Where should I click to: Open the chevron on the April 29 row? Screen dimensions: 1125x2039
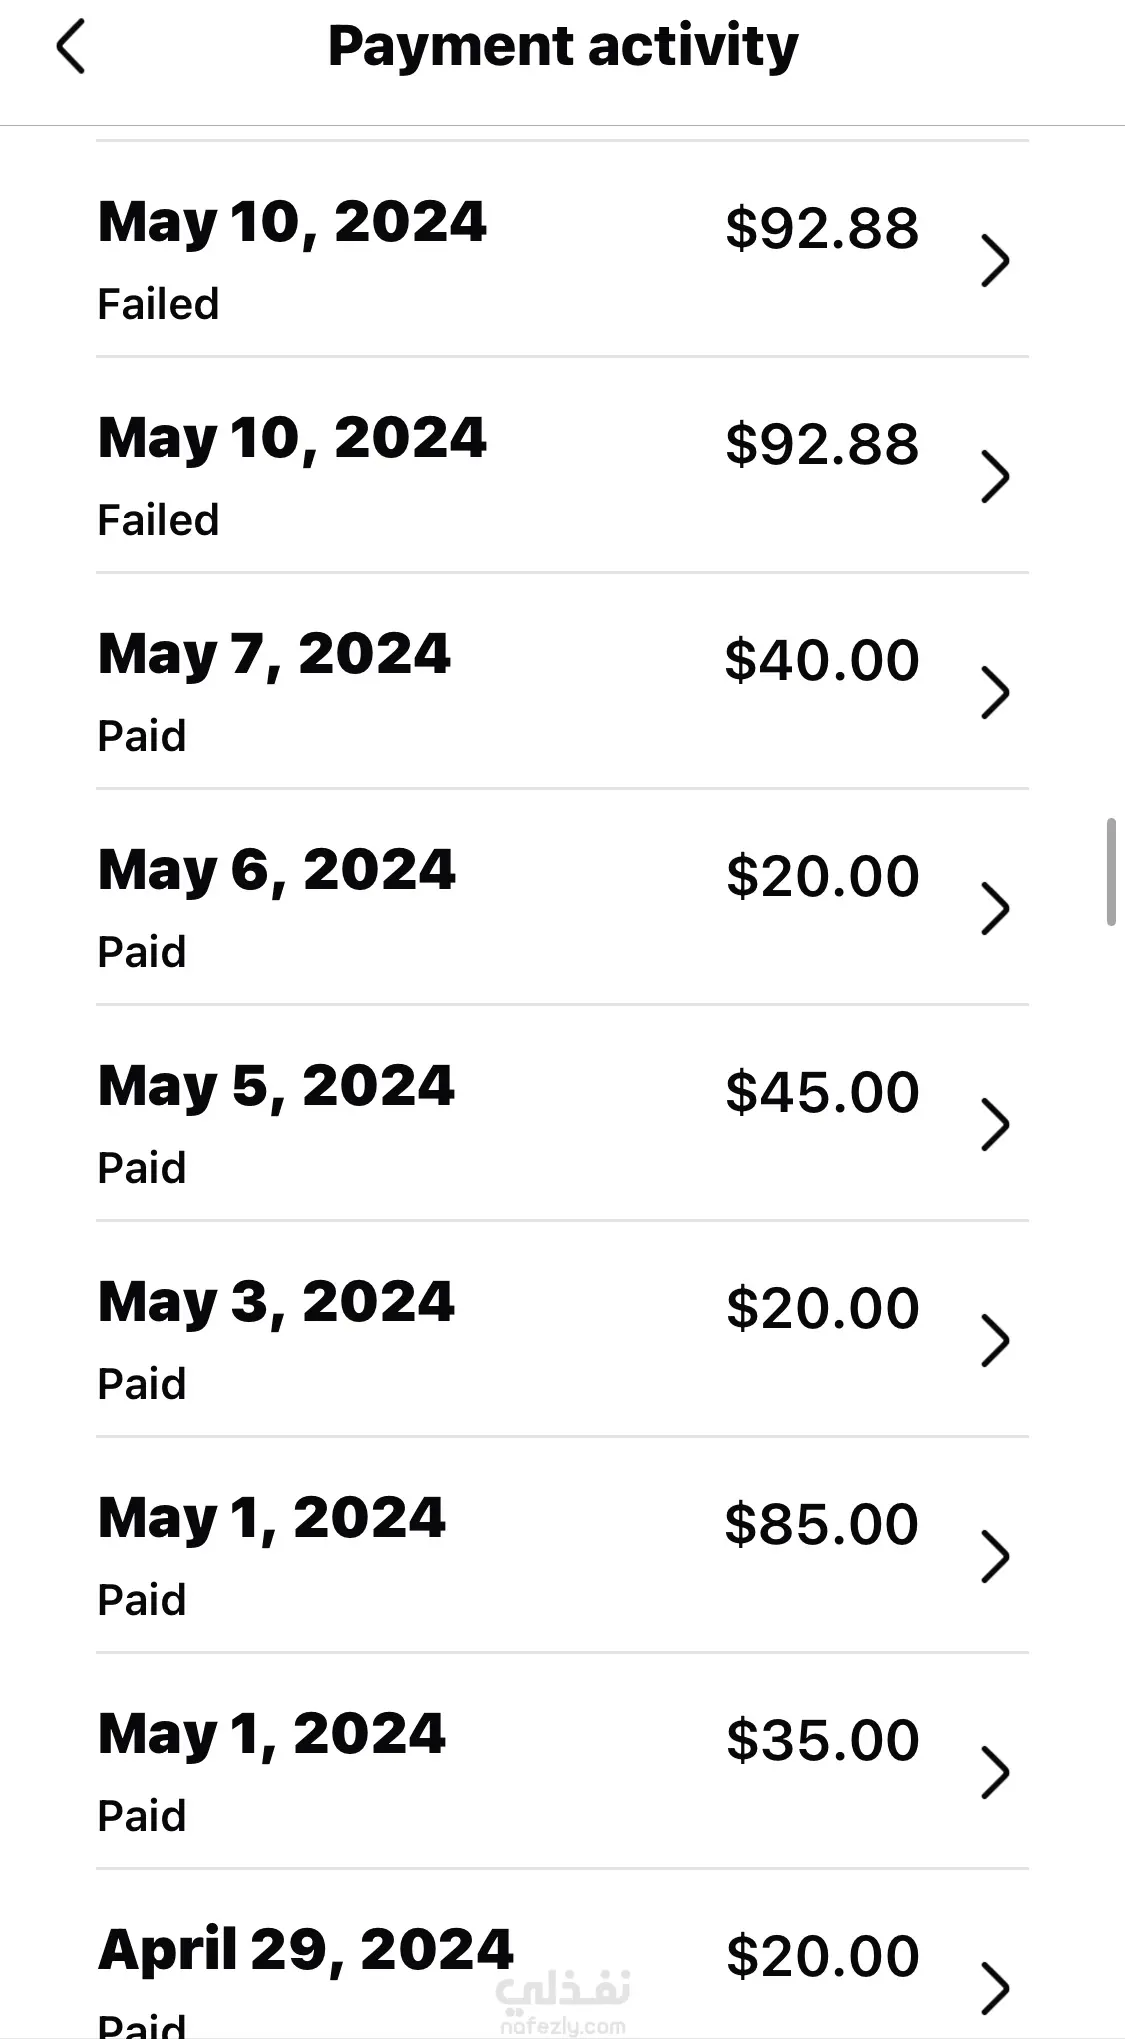click(994, 1988)
